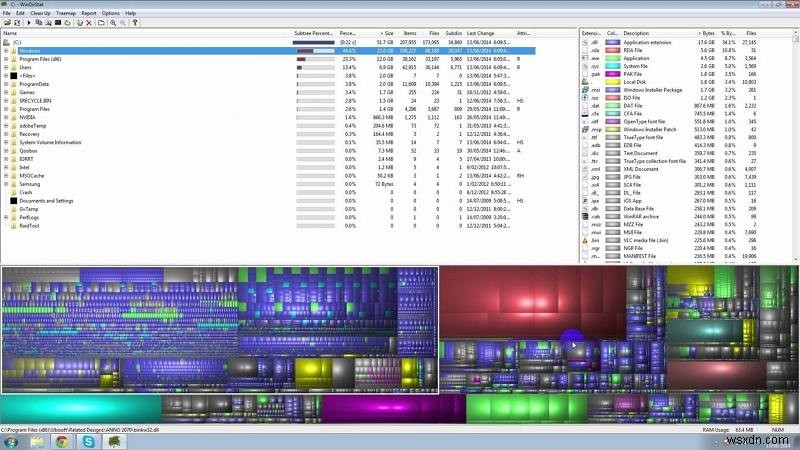Open the Report menu

[89, 13]
